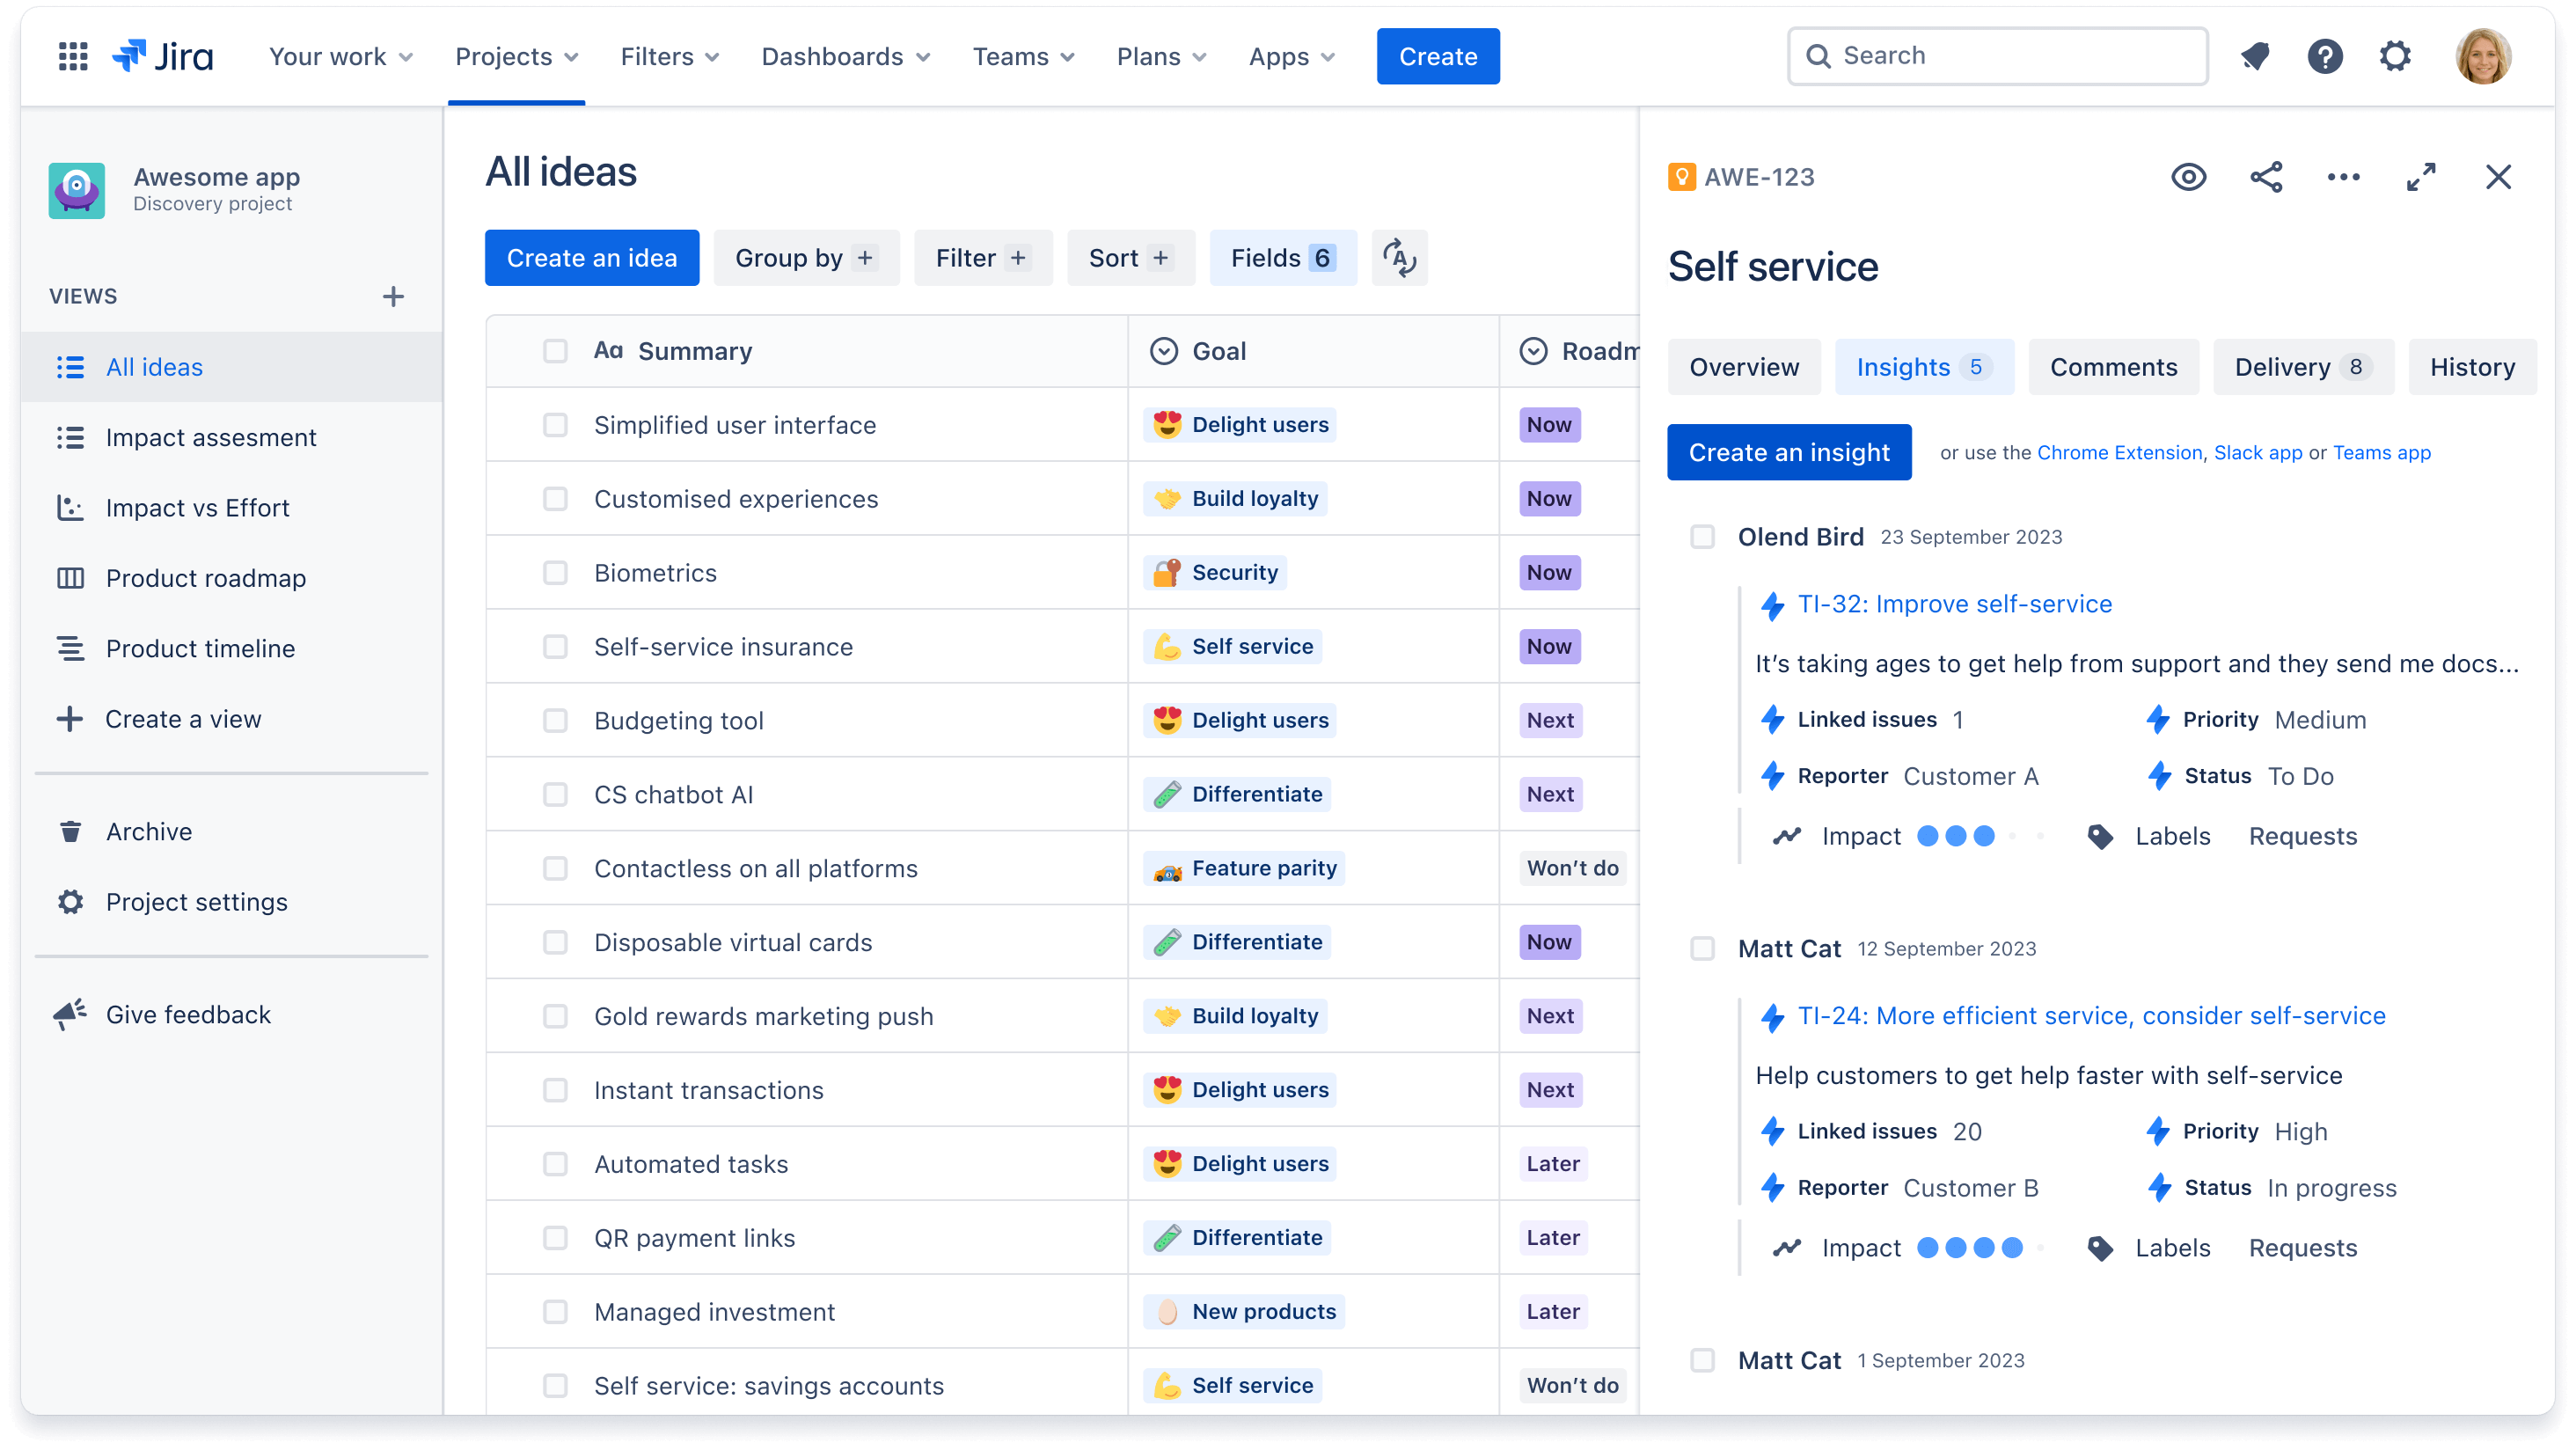Toggle checkbox for TI-24 insight item
Screen dimensions: 2576x1450
tap(1704, 948)
